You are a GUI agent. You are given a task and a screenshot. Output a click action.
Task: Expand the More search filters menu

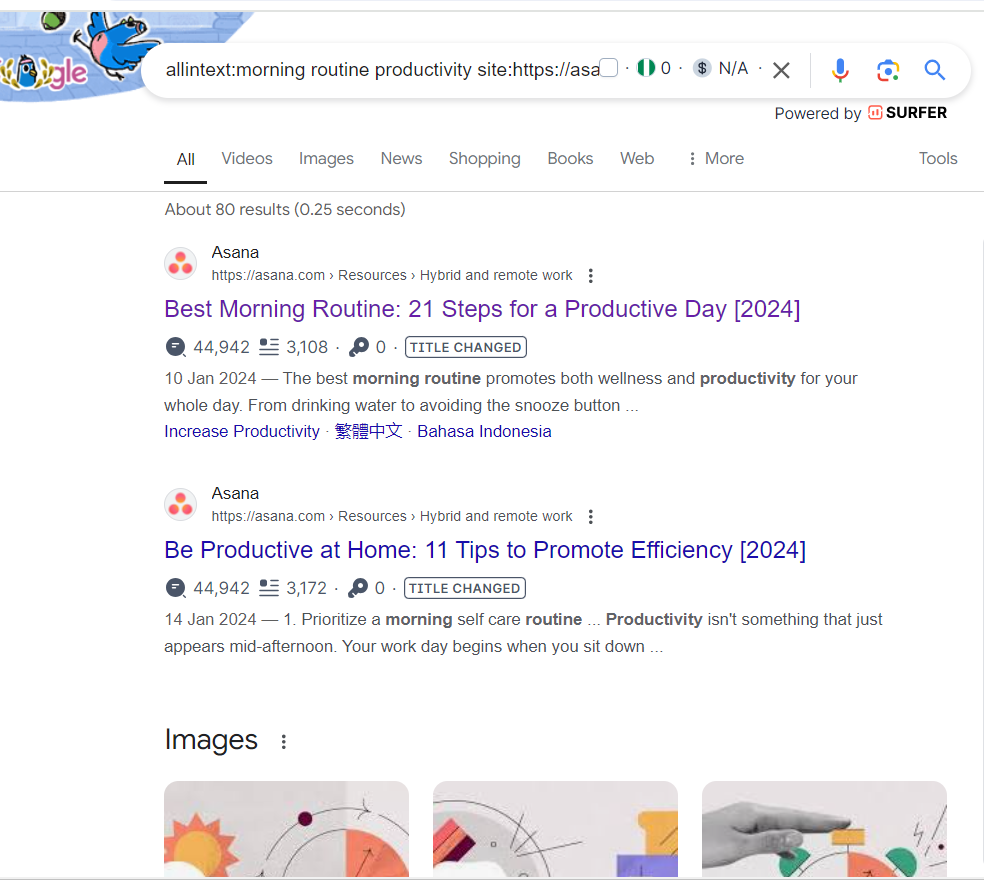tap(716, 159)
